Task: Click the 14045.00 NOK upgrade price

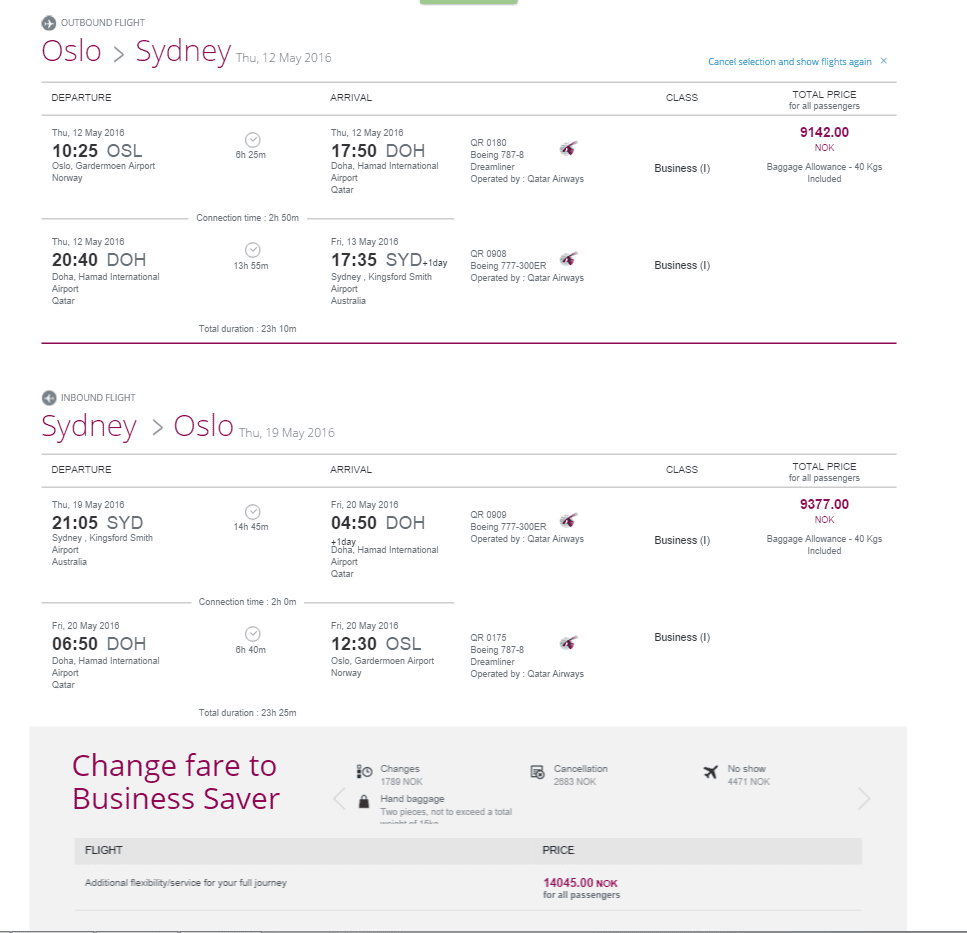Action: coord(580,883)
